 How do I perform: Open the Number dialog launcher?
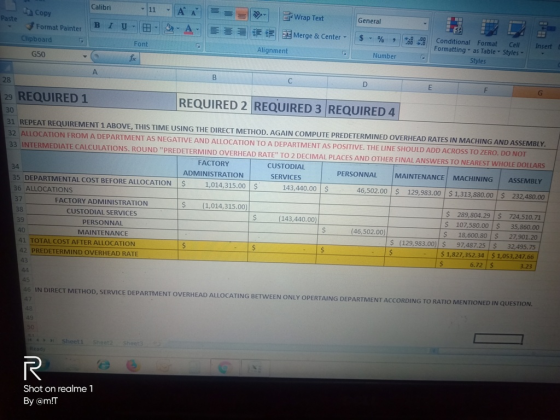[423, 57]
